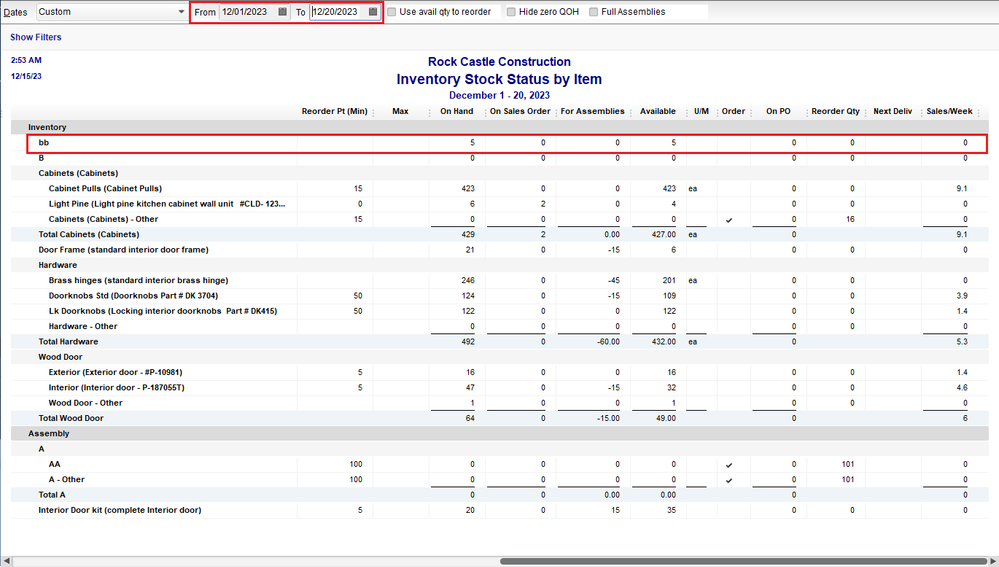Click the From date field
The image size is (999, 567).
point(246,12)
